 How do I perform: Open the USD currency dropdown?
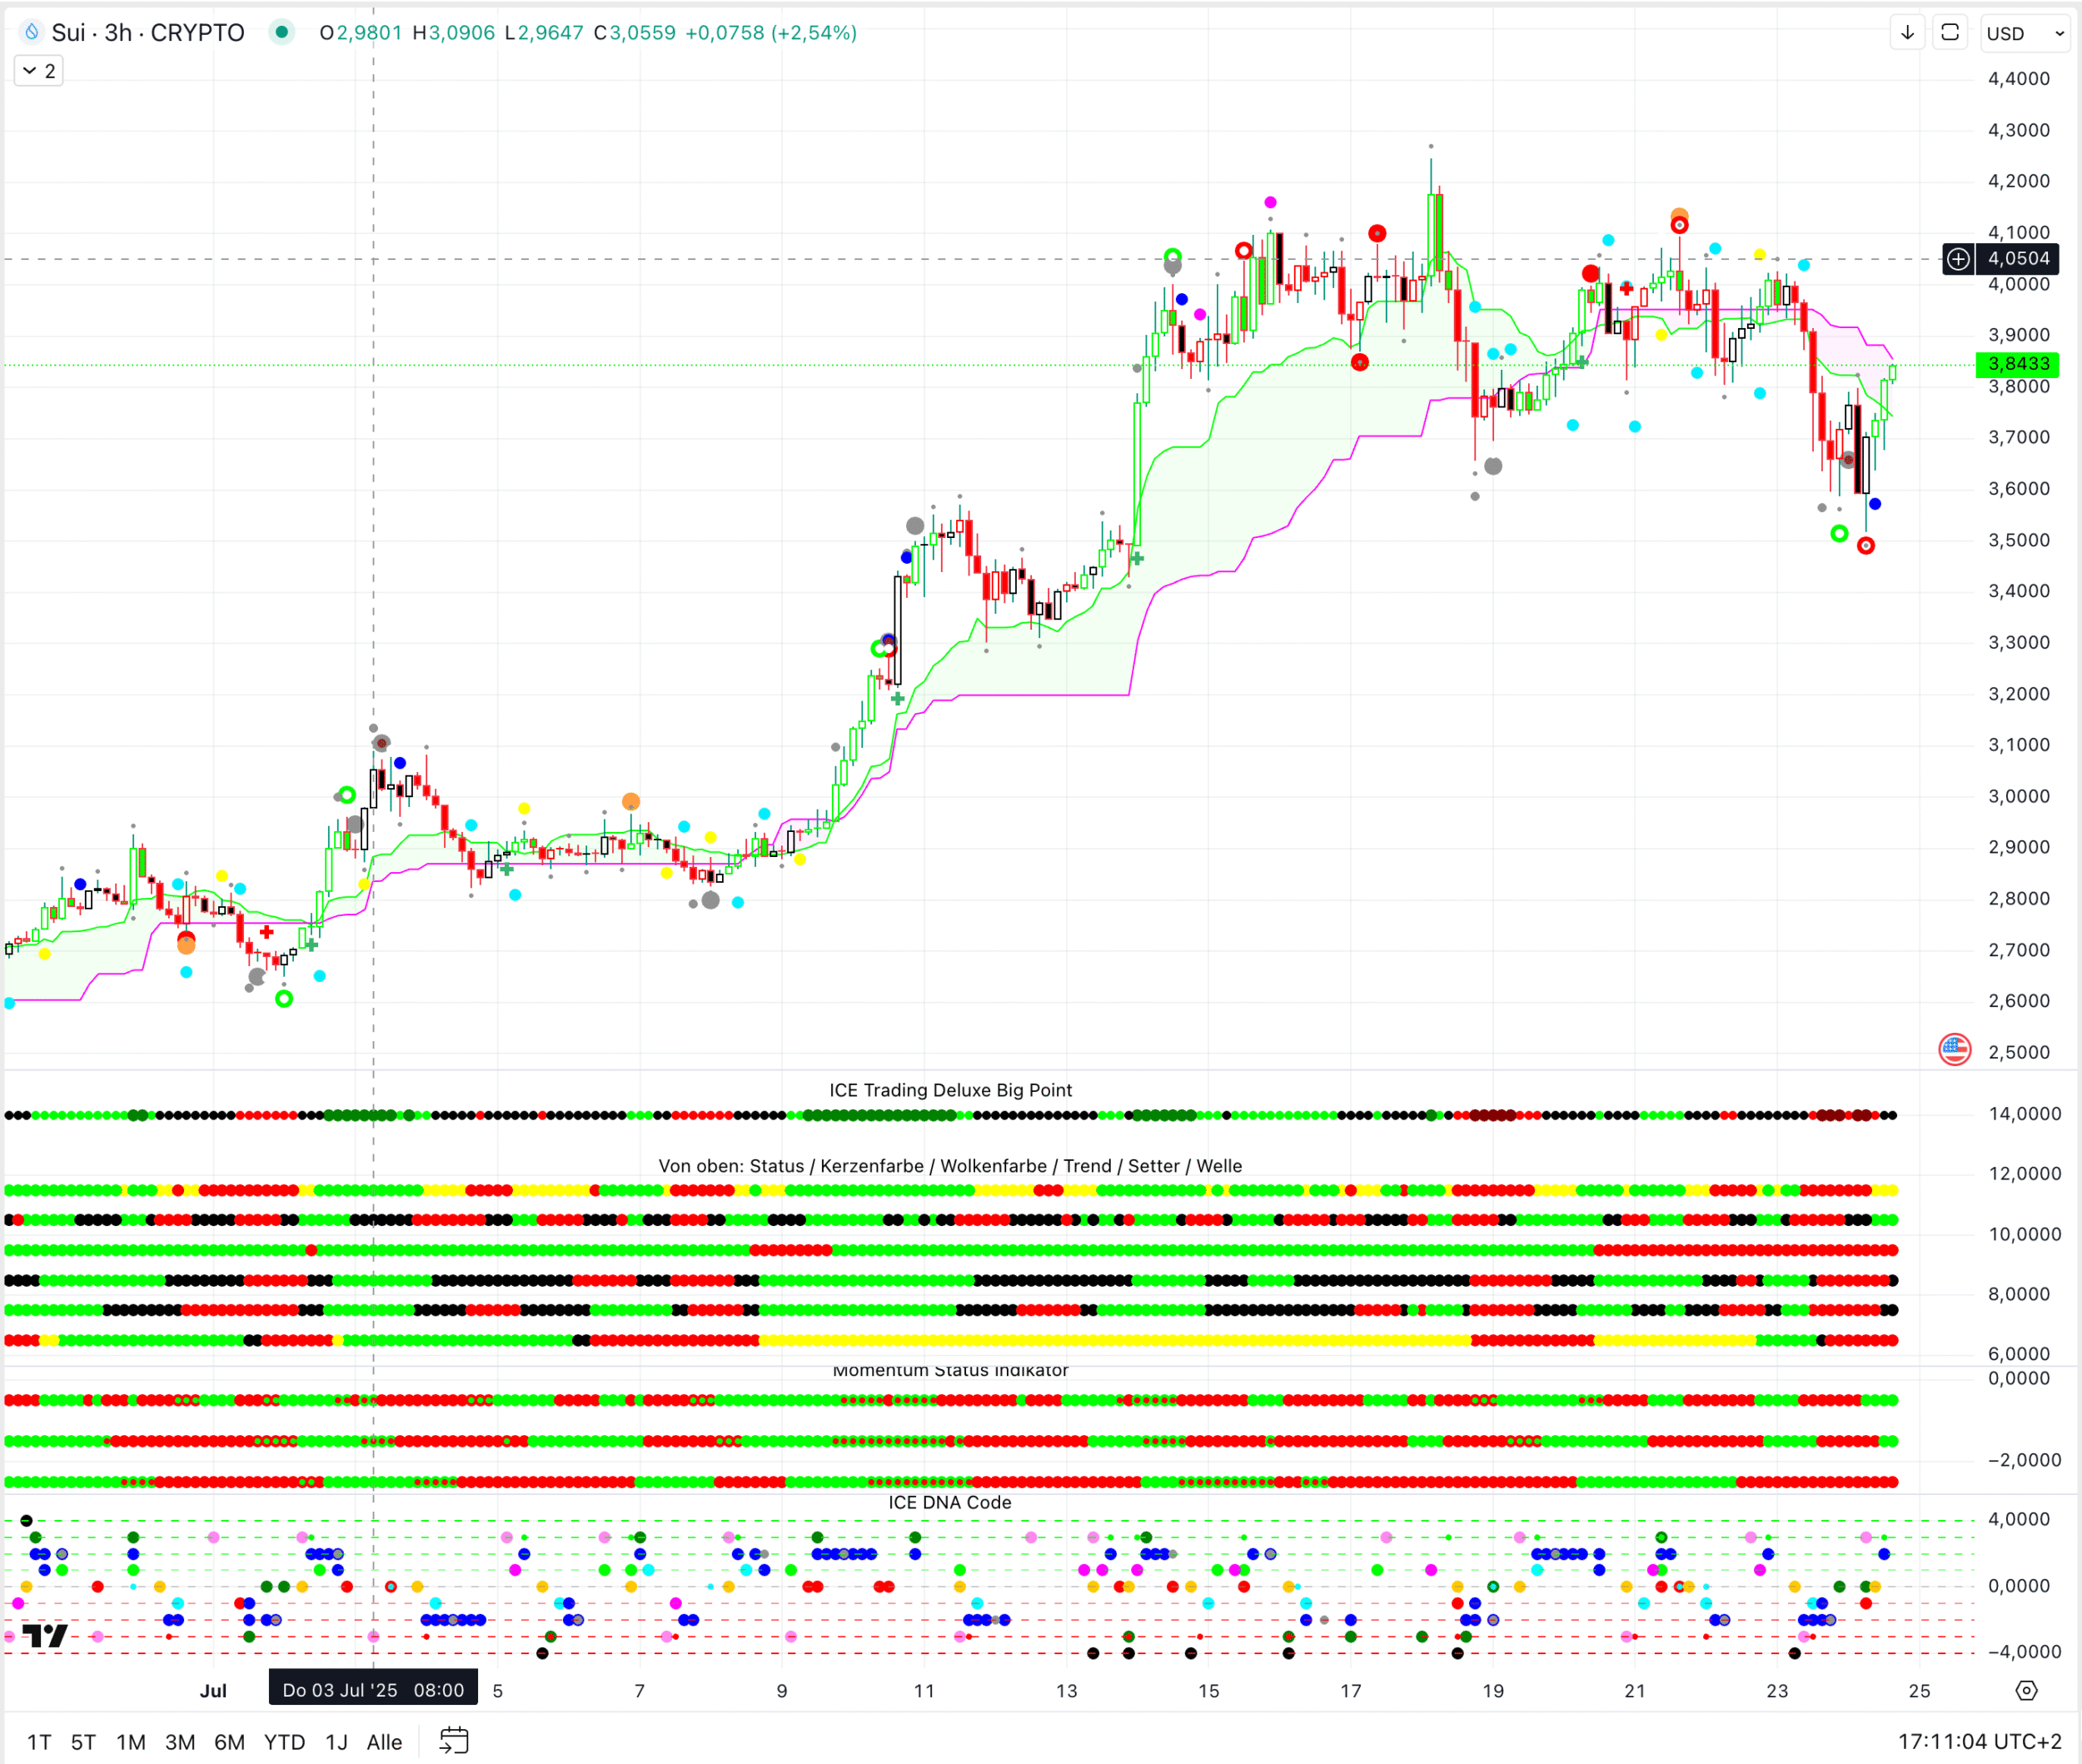pyautogui.click(x=2024, y=33)
